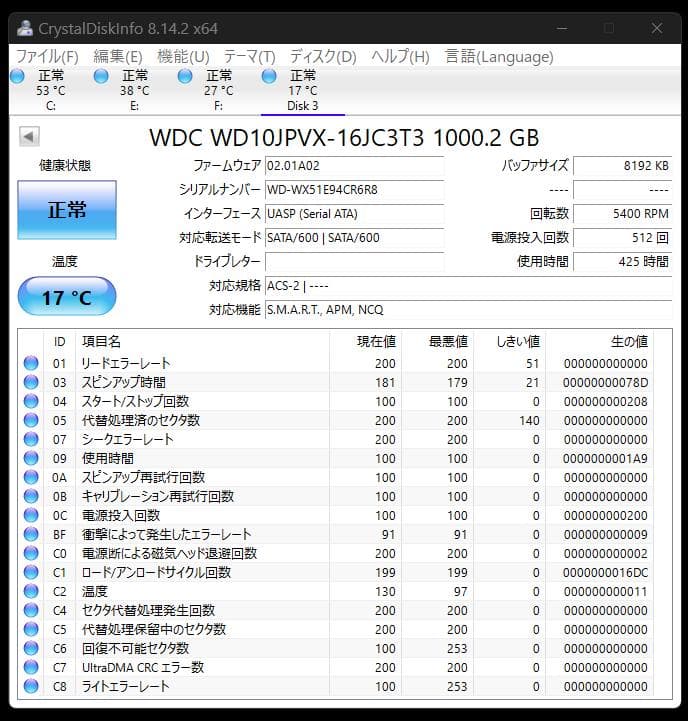Click the status orb for row C6 回復不可能セクタ数
This screenshot has width=688, height=721.
(x=31, y=648)
